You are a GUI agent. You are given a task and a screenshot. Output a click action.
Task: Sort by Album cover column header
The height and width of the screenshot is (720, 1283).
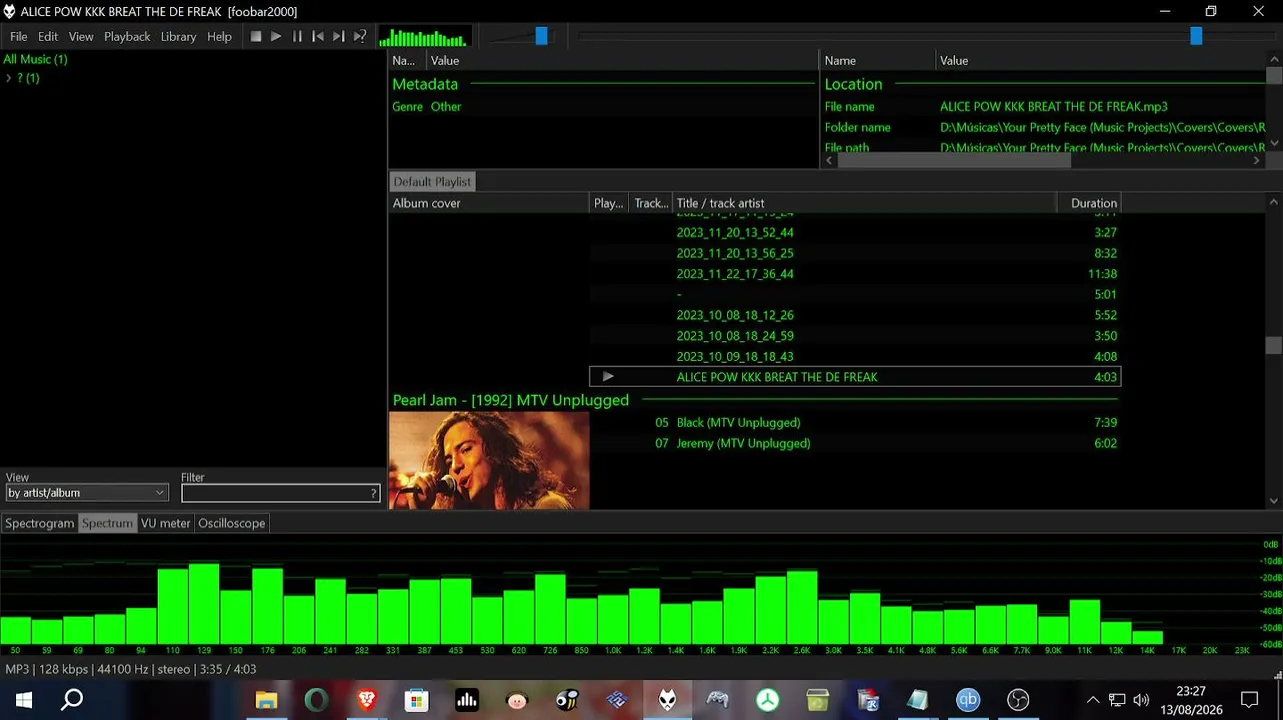[x=489, y=203]
